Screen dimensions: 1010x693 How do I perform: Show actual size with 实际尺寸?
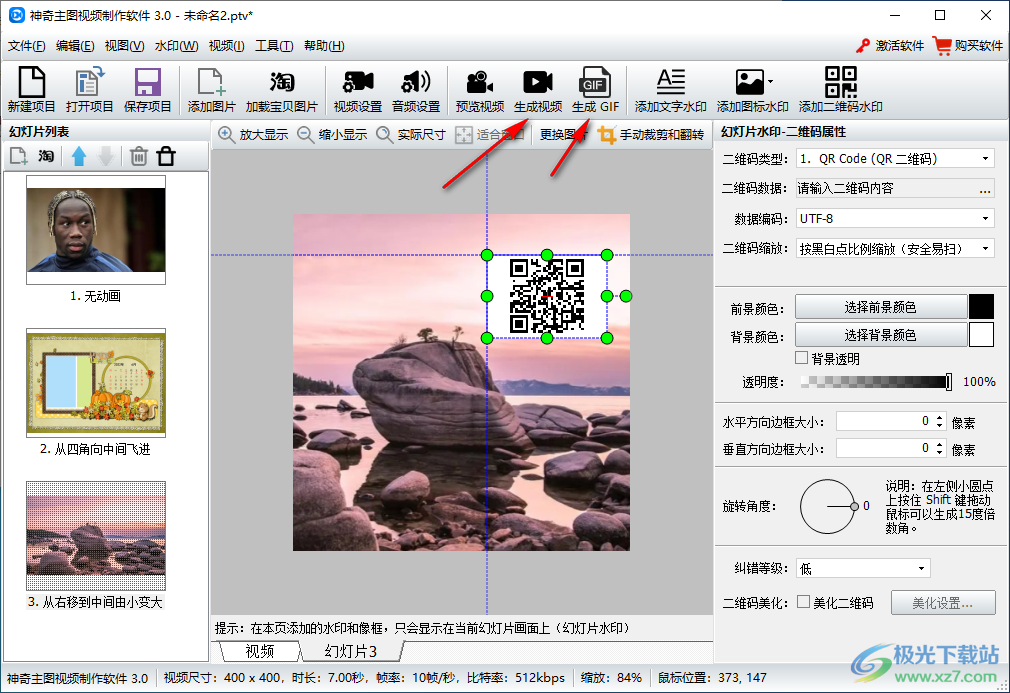point(411,135)
